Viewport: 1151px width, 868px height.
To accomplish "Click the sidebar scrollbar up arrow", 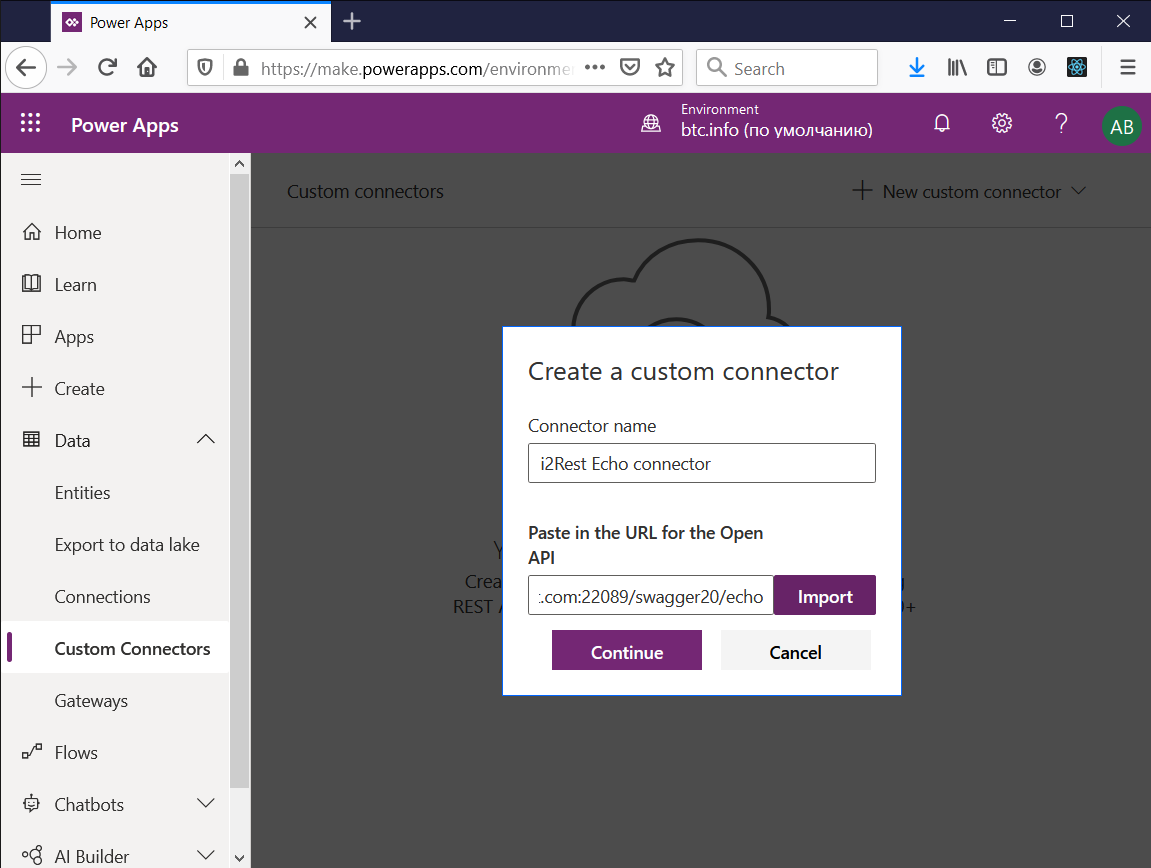I will (x=239, y=164).
